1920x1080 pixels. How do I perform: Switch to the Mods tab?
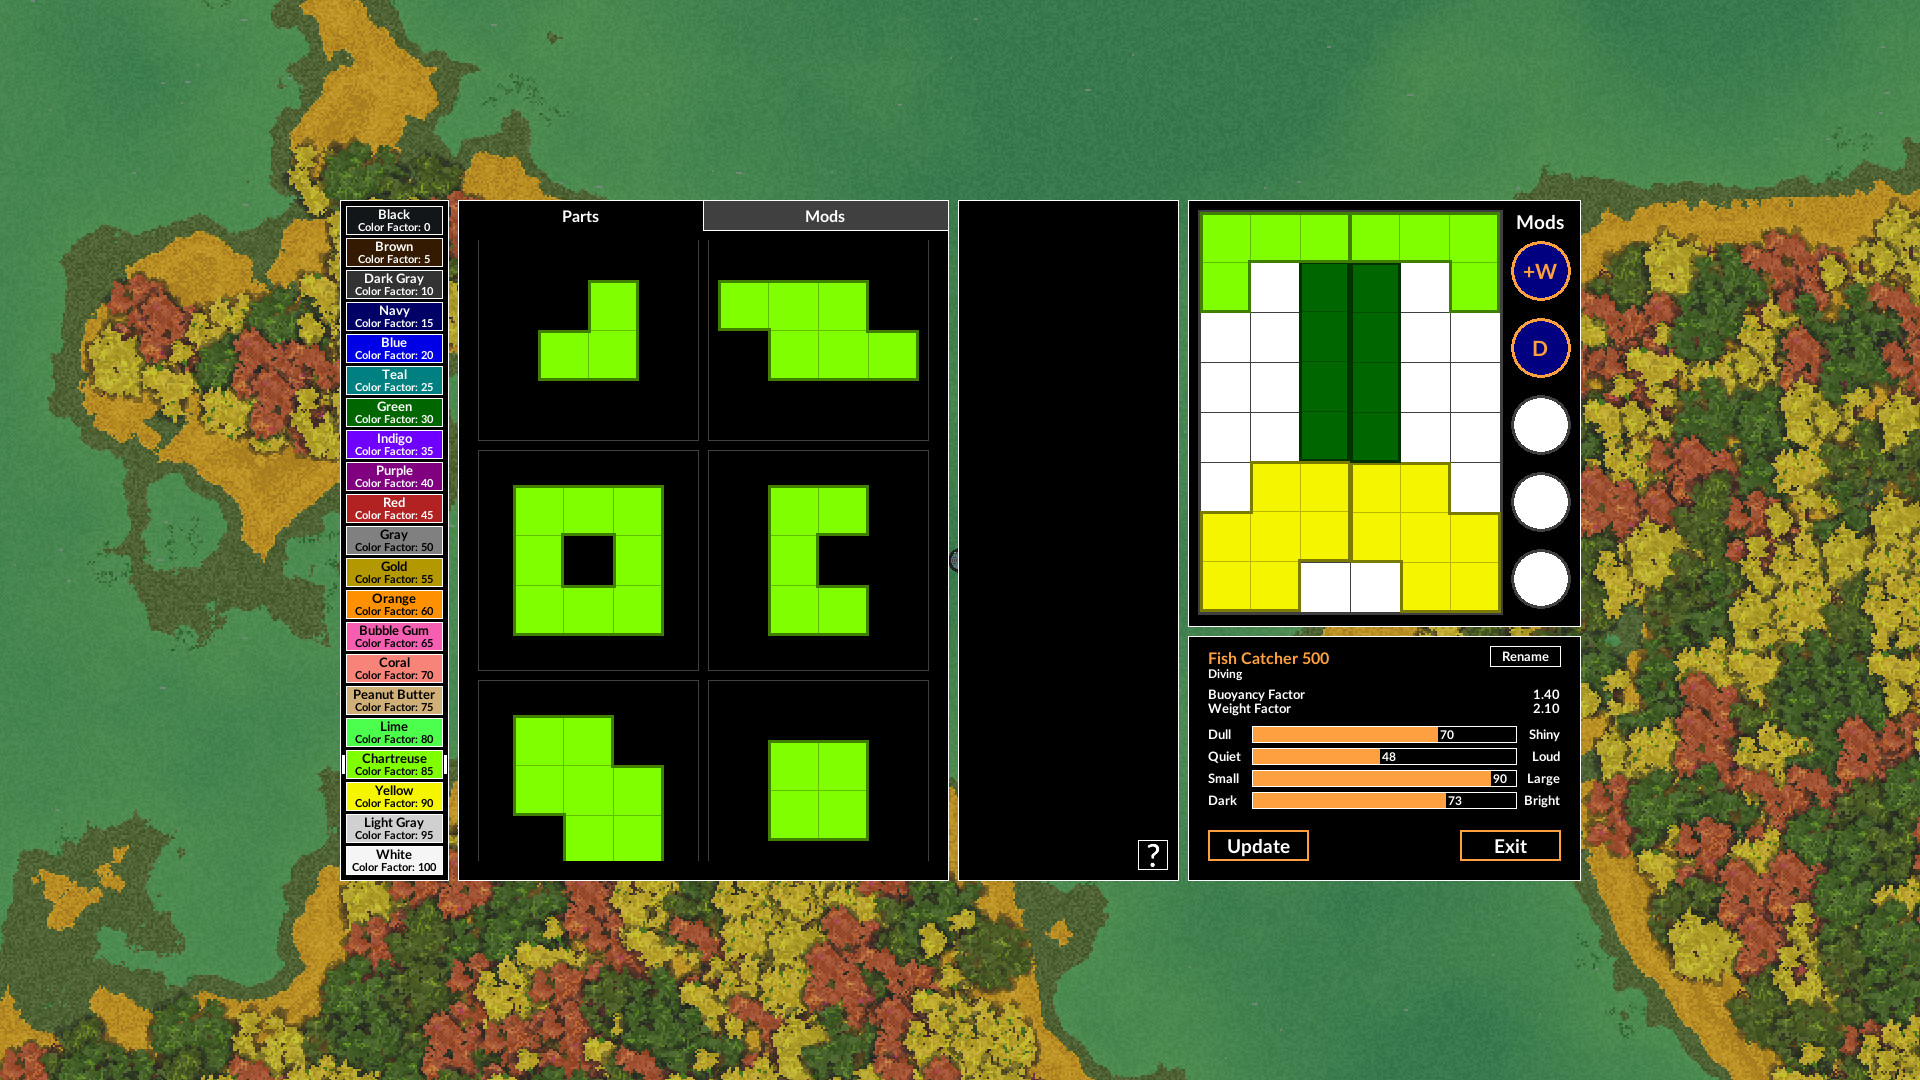pyautogui.click(x=825, y=216)
